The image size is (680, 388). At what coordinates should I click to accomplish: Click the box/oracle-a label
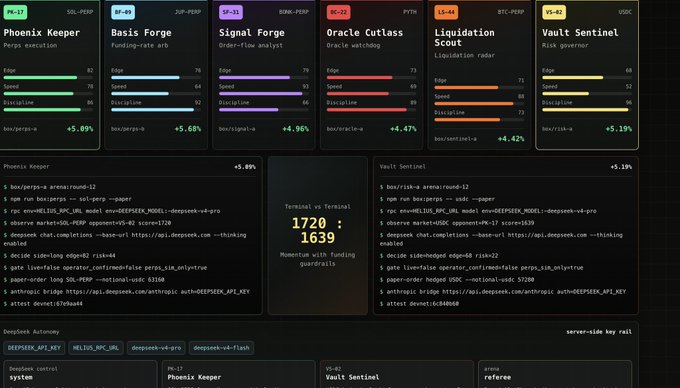(345, 129)
